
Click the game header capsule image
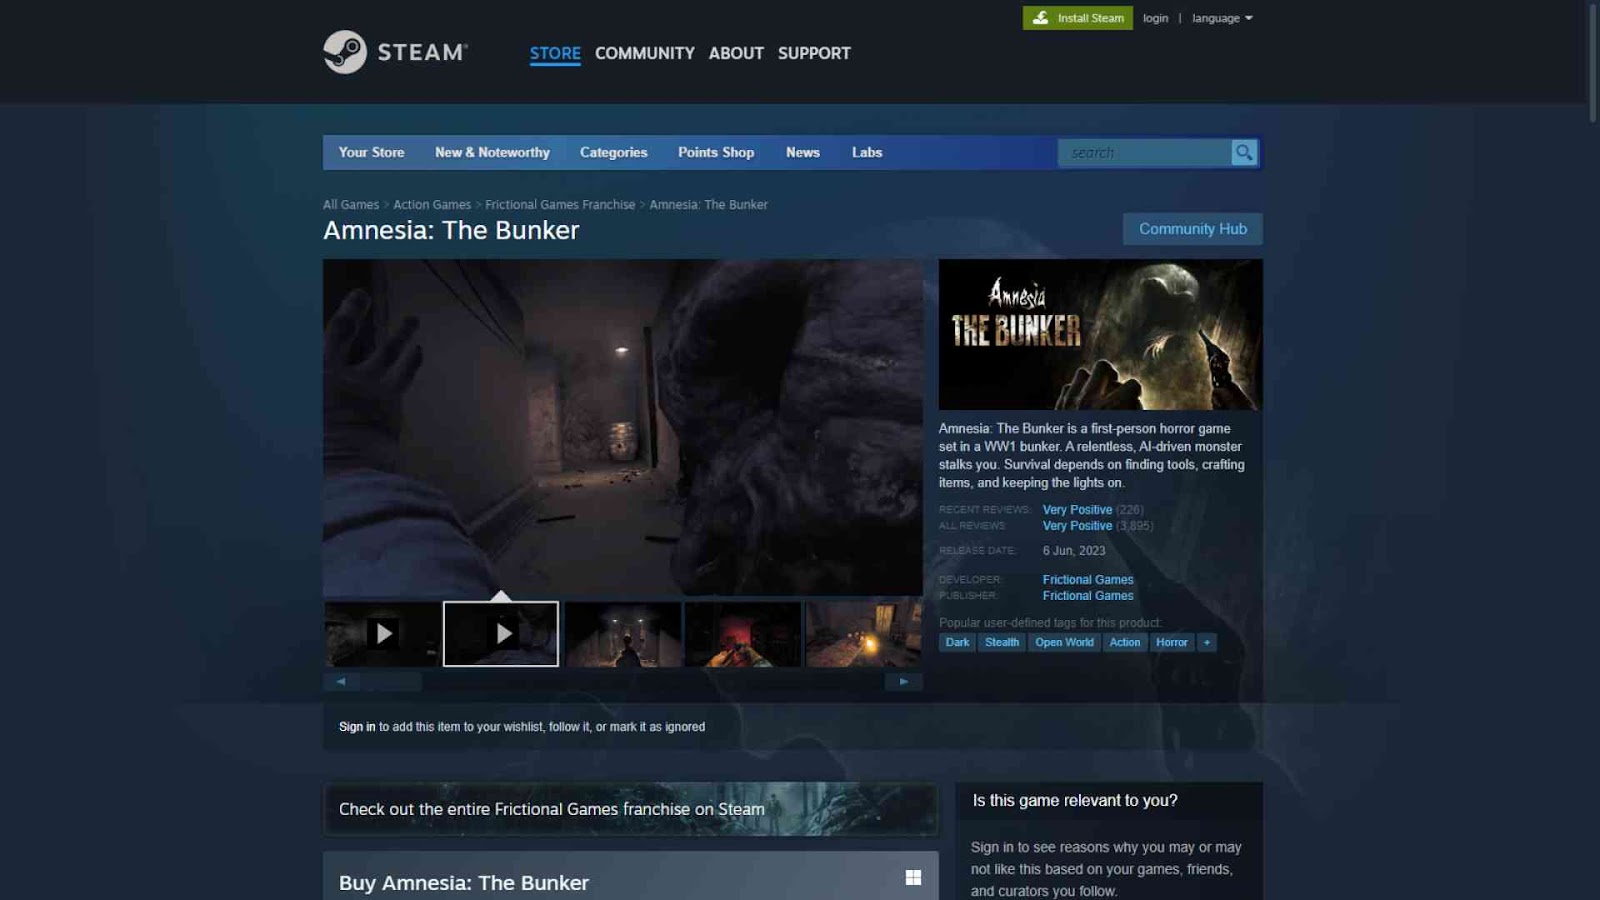coord(1101,335)
